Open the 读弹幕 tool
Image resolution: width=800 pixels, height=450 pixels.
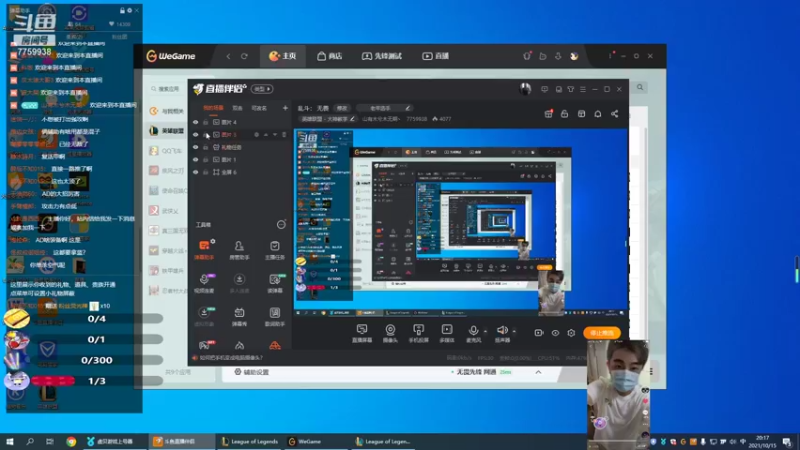click(274, 283)
